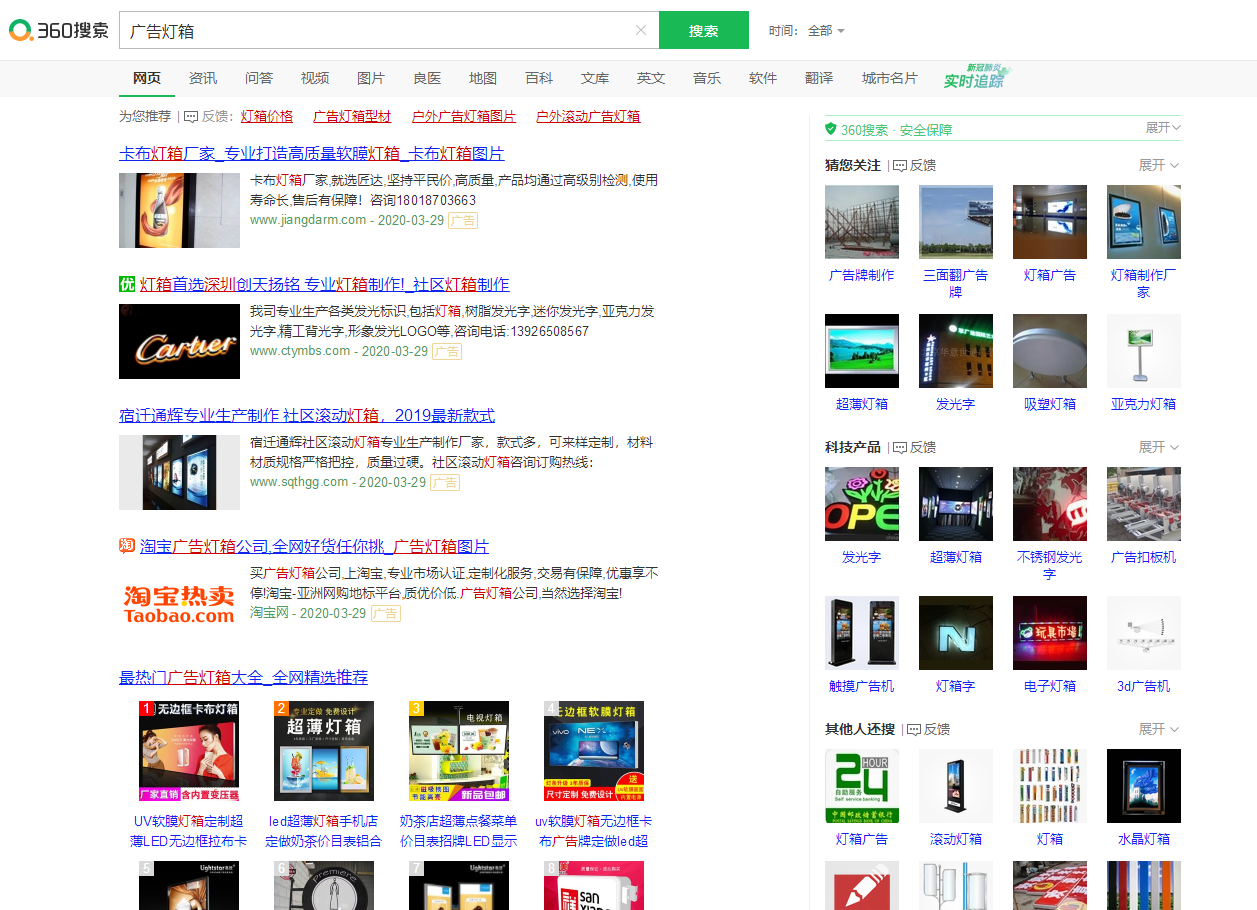Click the 灯箱价格 suggestion link
The height and width of the screenshot is (910, 1257).
(267, 116)
